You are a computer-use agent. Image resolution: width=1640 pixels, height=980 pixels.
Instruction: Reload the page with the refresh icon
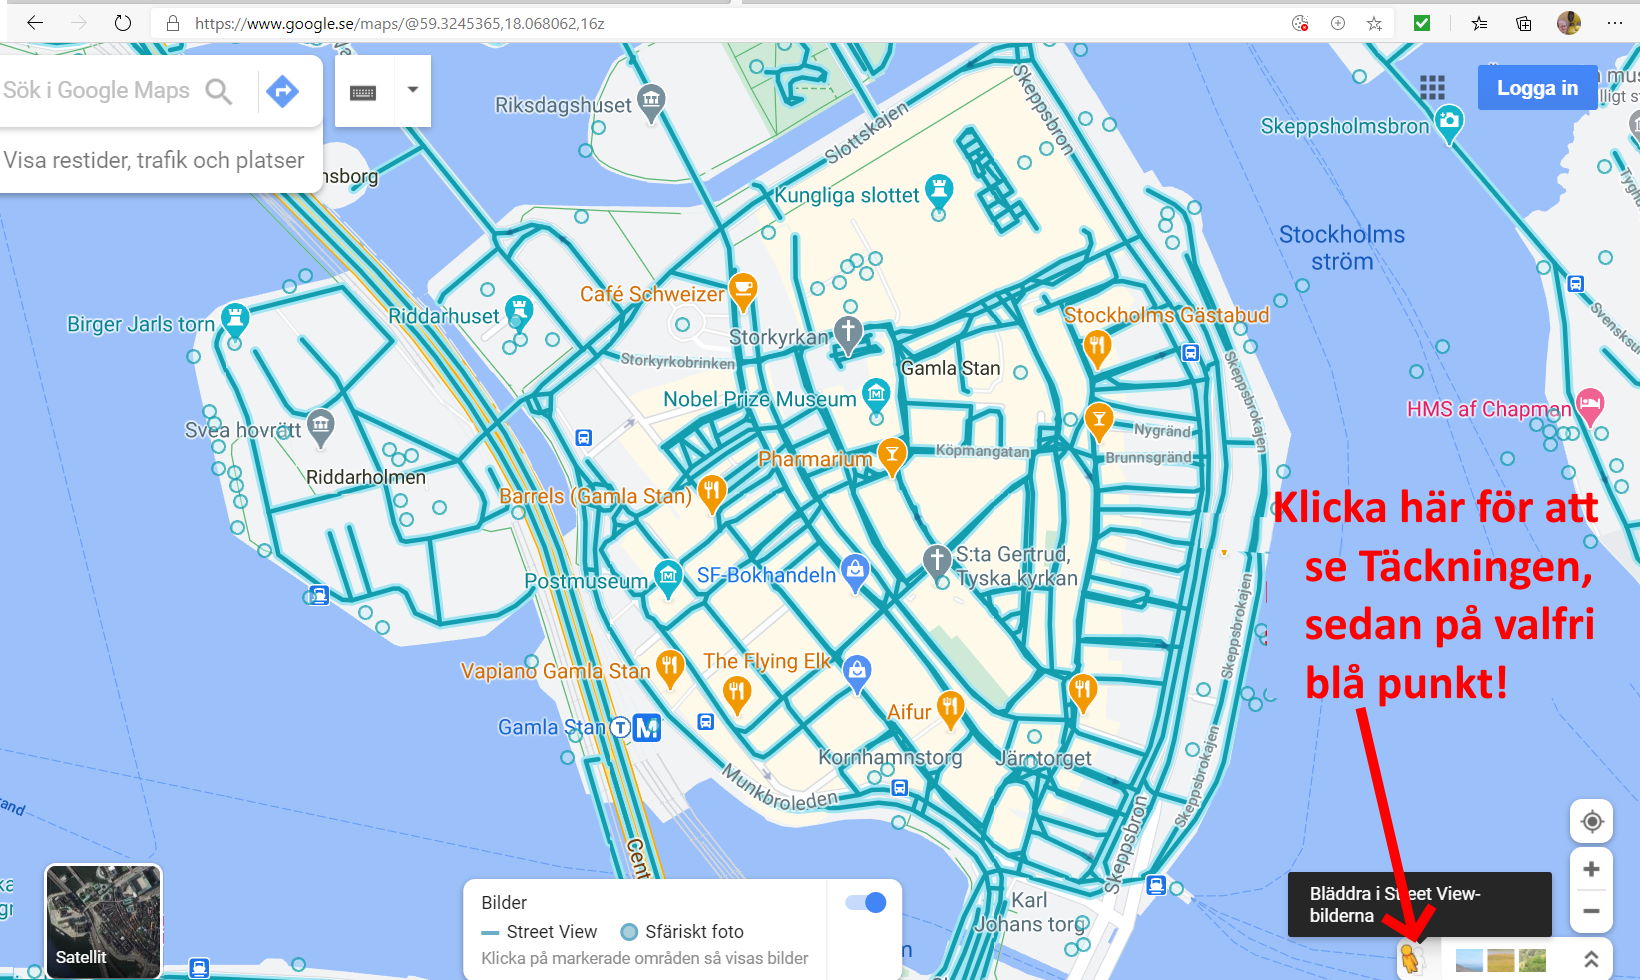[x=122, y=23]
